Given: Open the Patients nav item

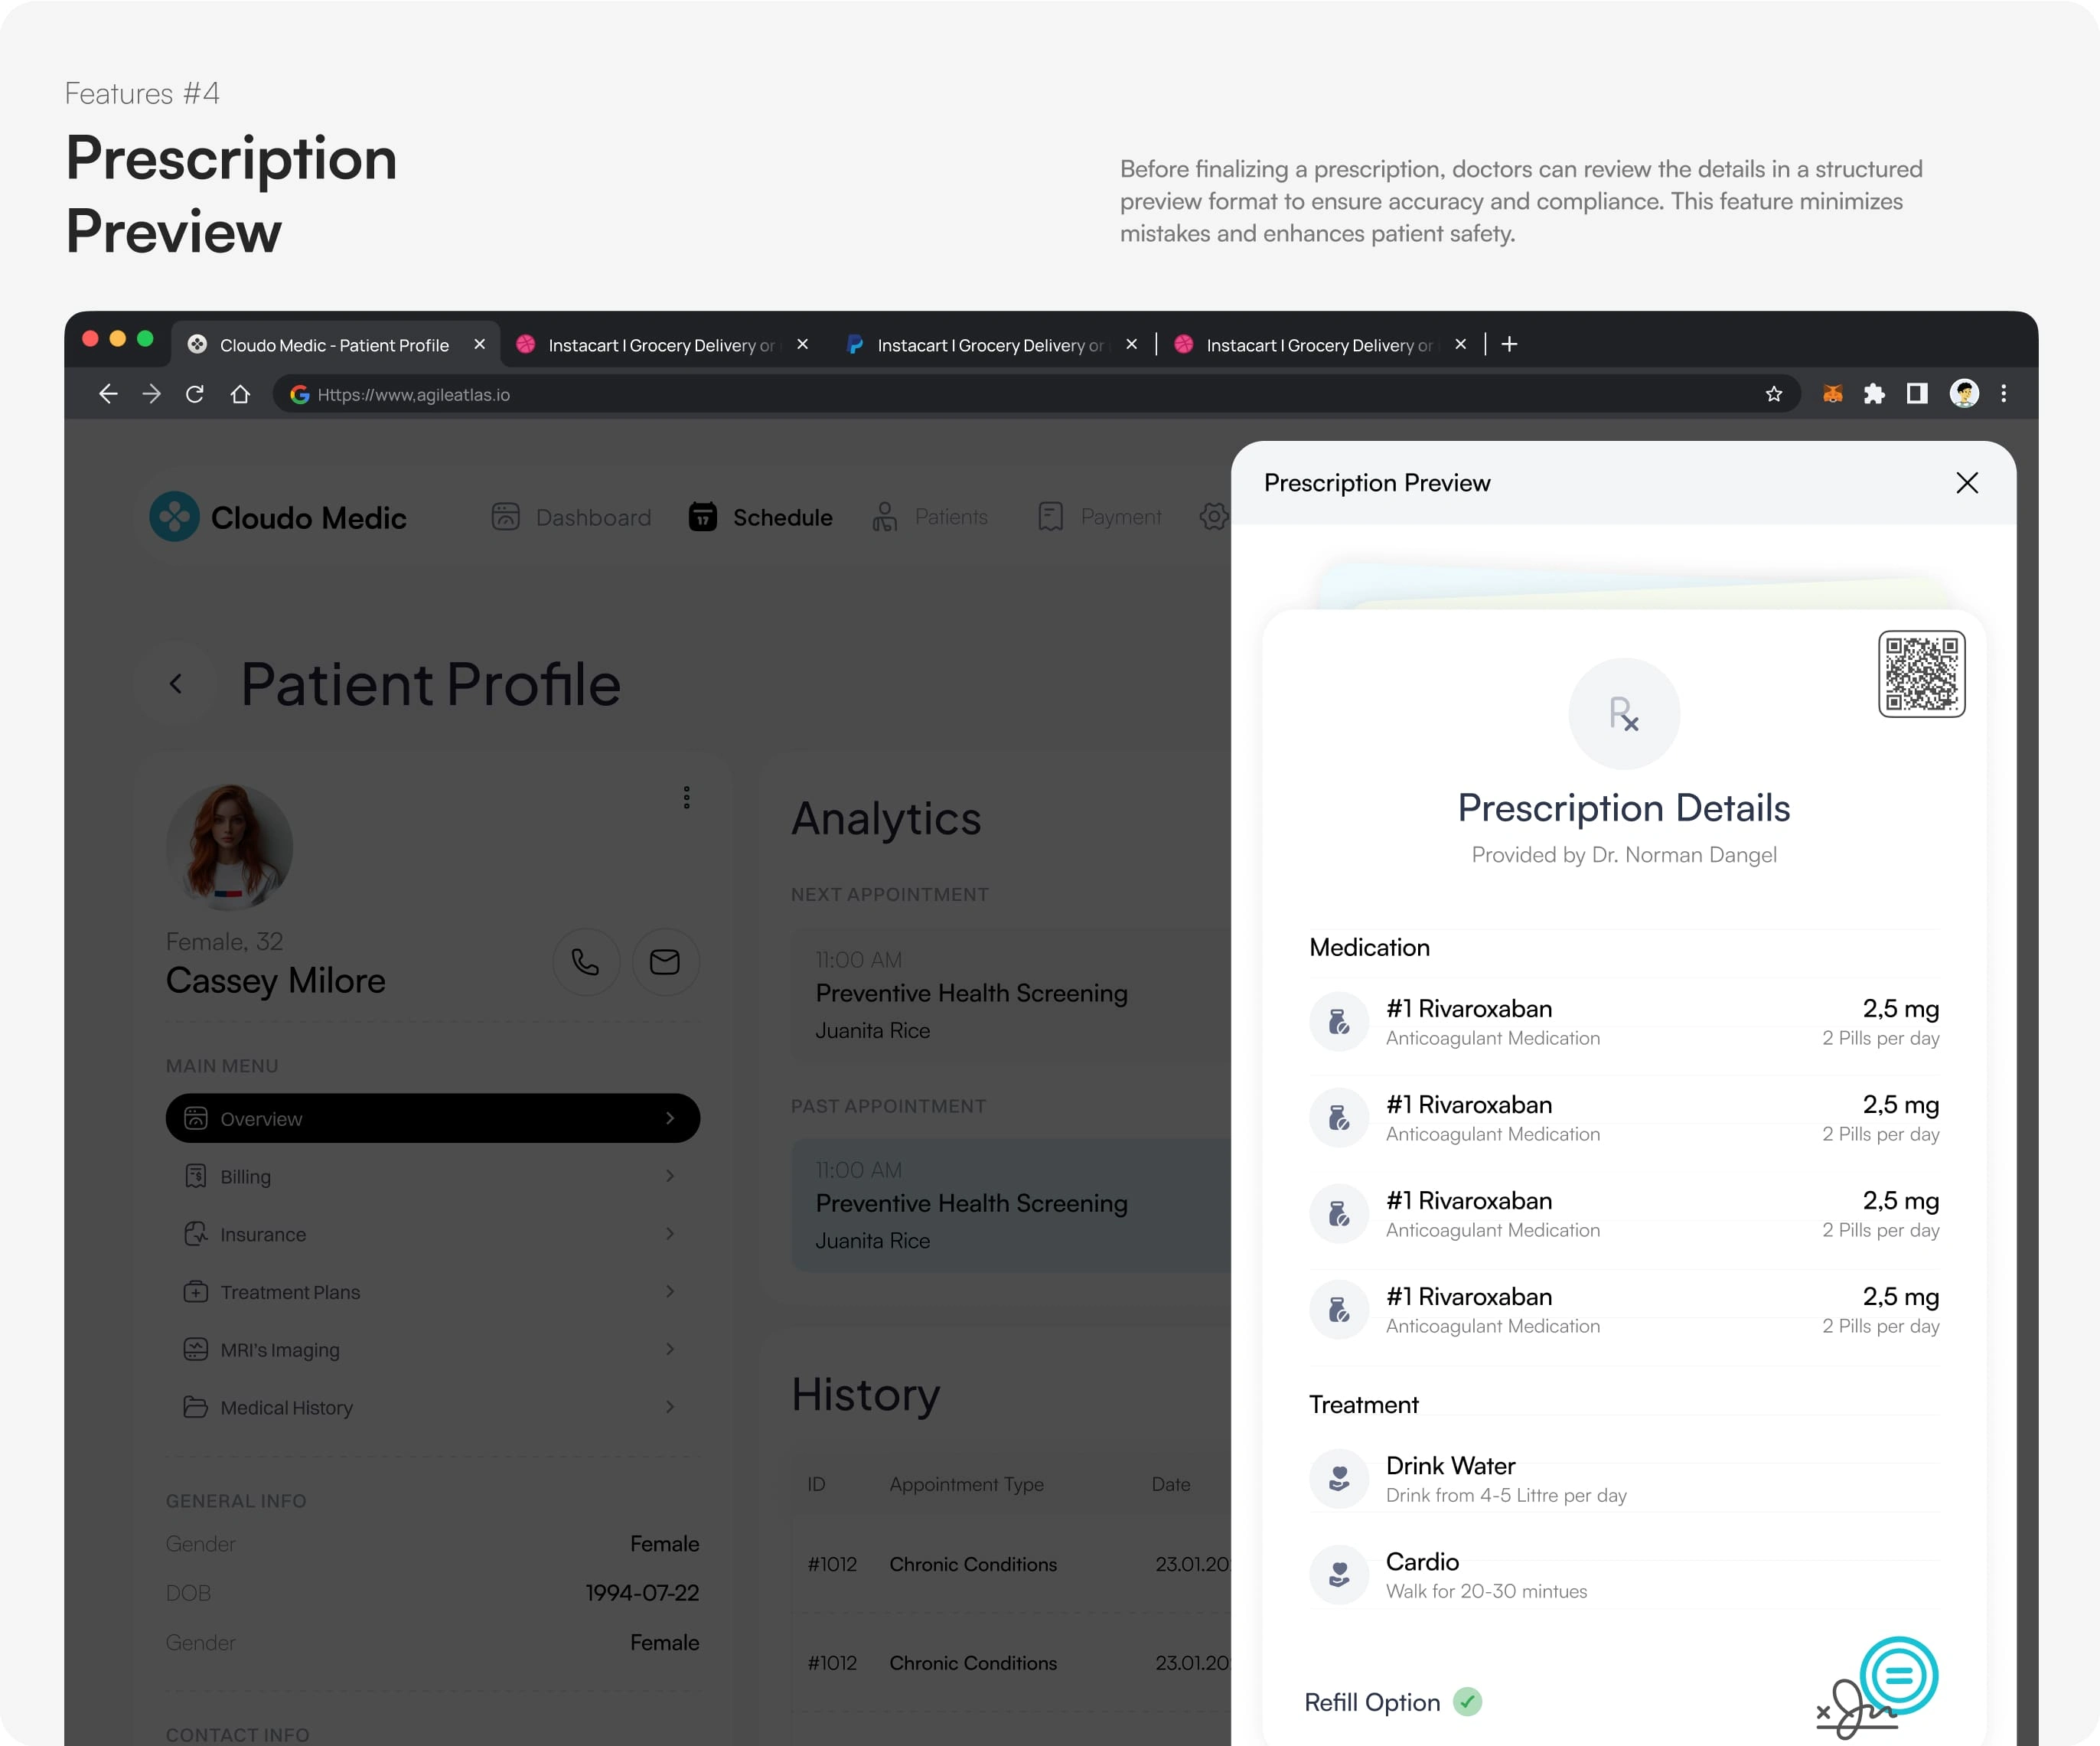Looking at the screenshot, I should point(929,517).
